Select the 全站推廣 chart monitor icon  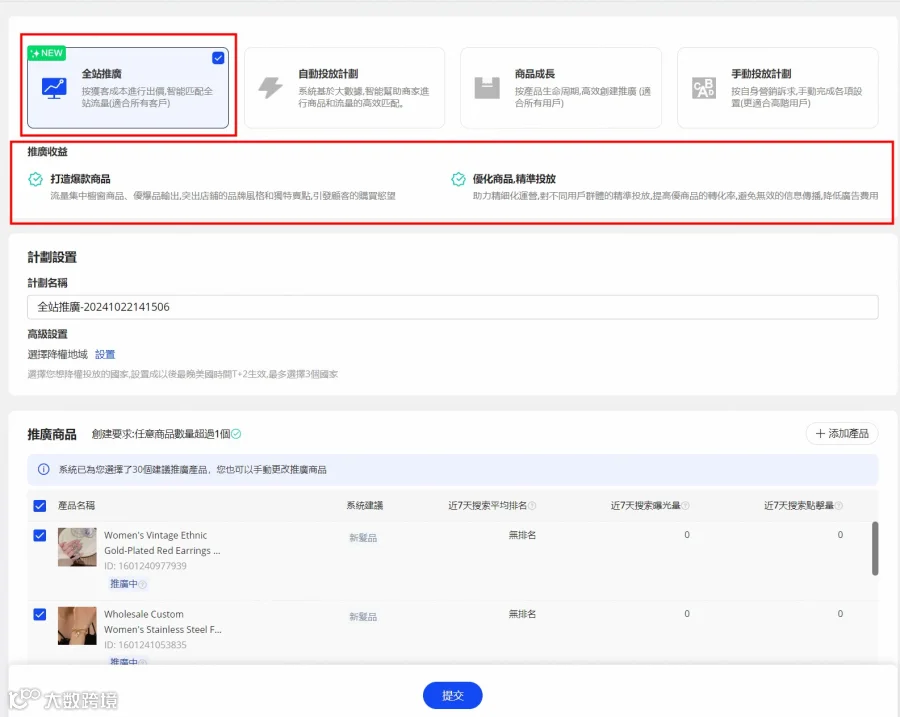click(x=54, y=88)
